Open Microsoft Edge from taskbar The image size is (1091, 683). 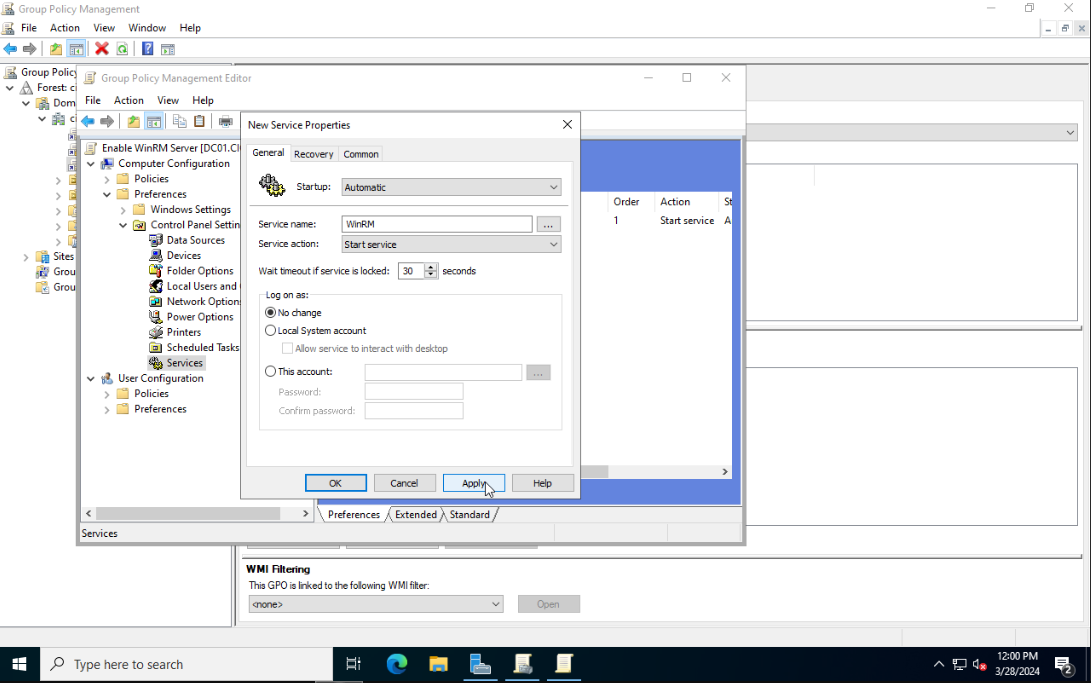coord(397,664)
